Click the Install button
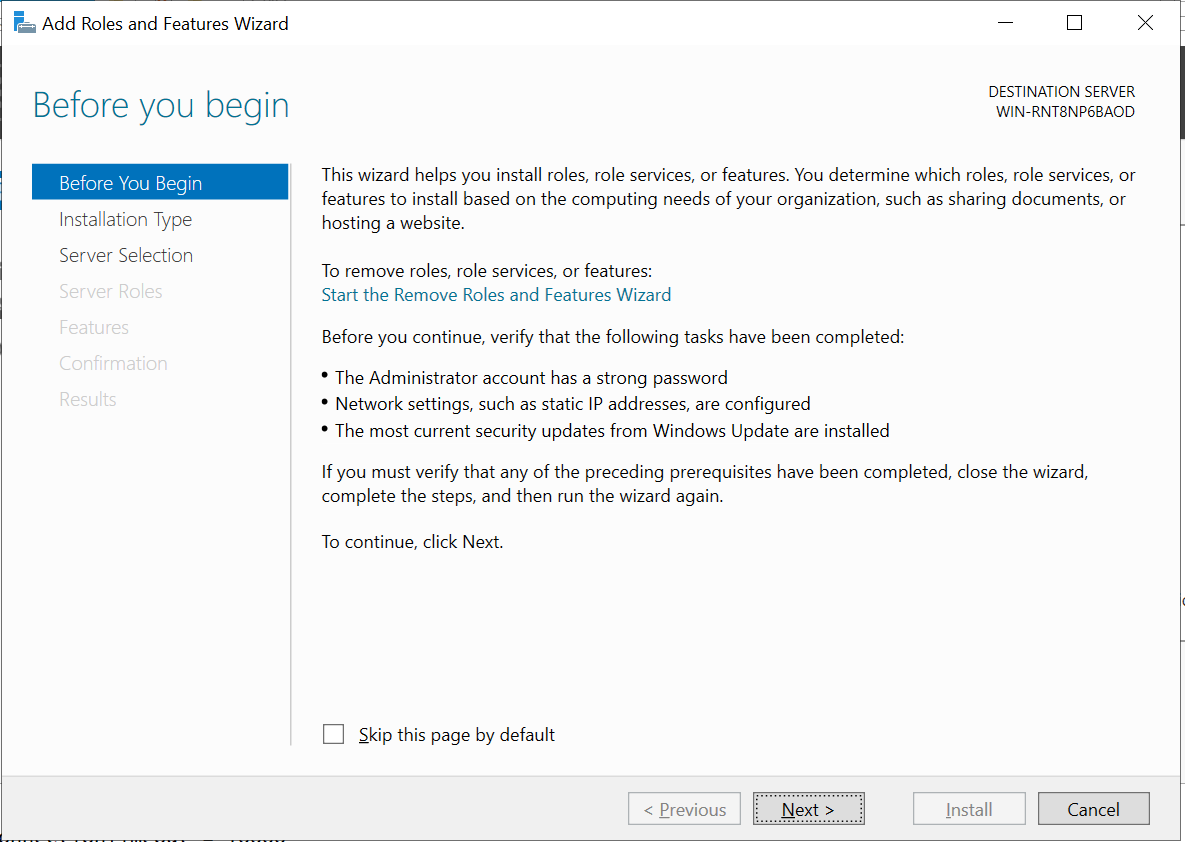The width and height of the screenshot is (1185, 842). [969, 809]
